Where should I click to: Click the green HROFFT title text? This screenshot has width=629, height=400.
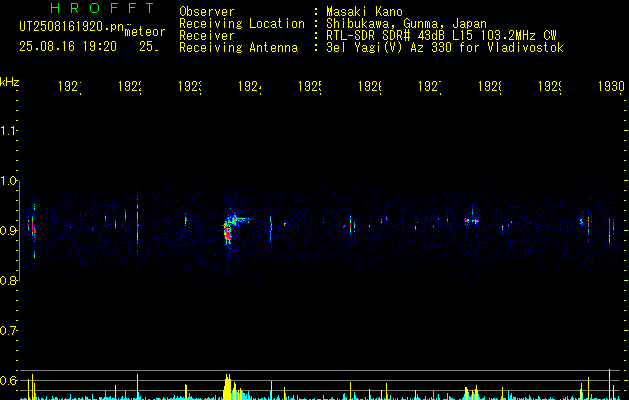click(103, 8)
